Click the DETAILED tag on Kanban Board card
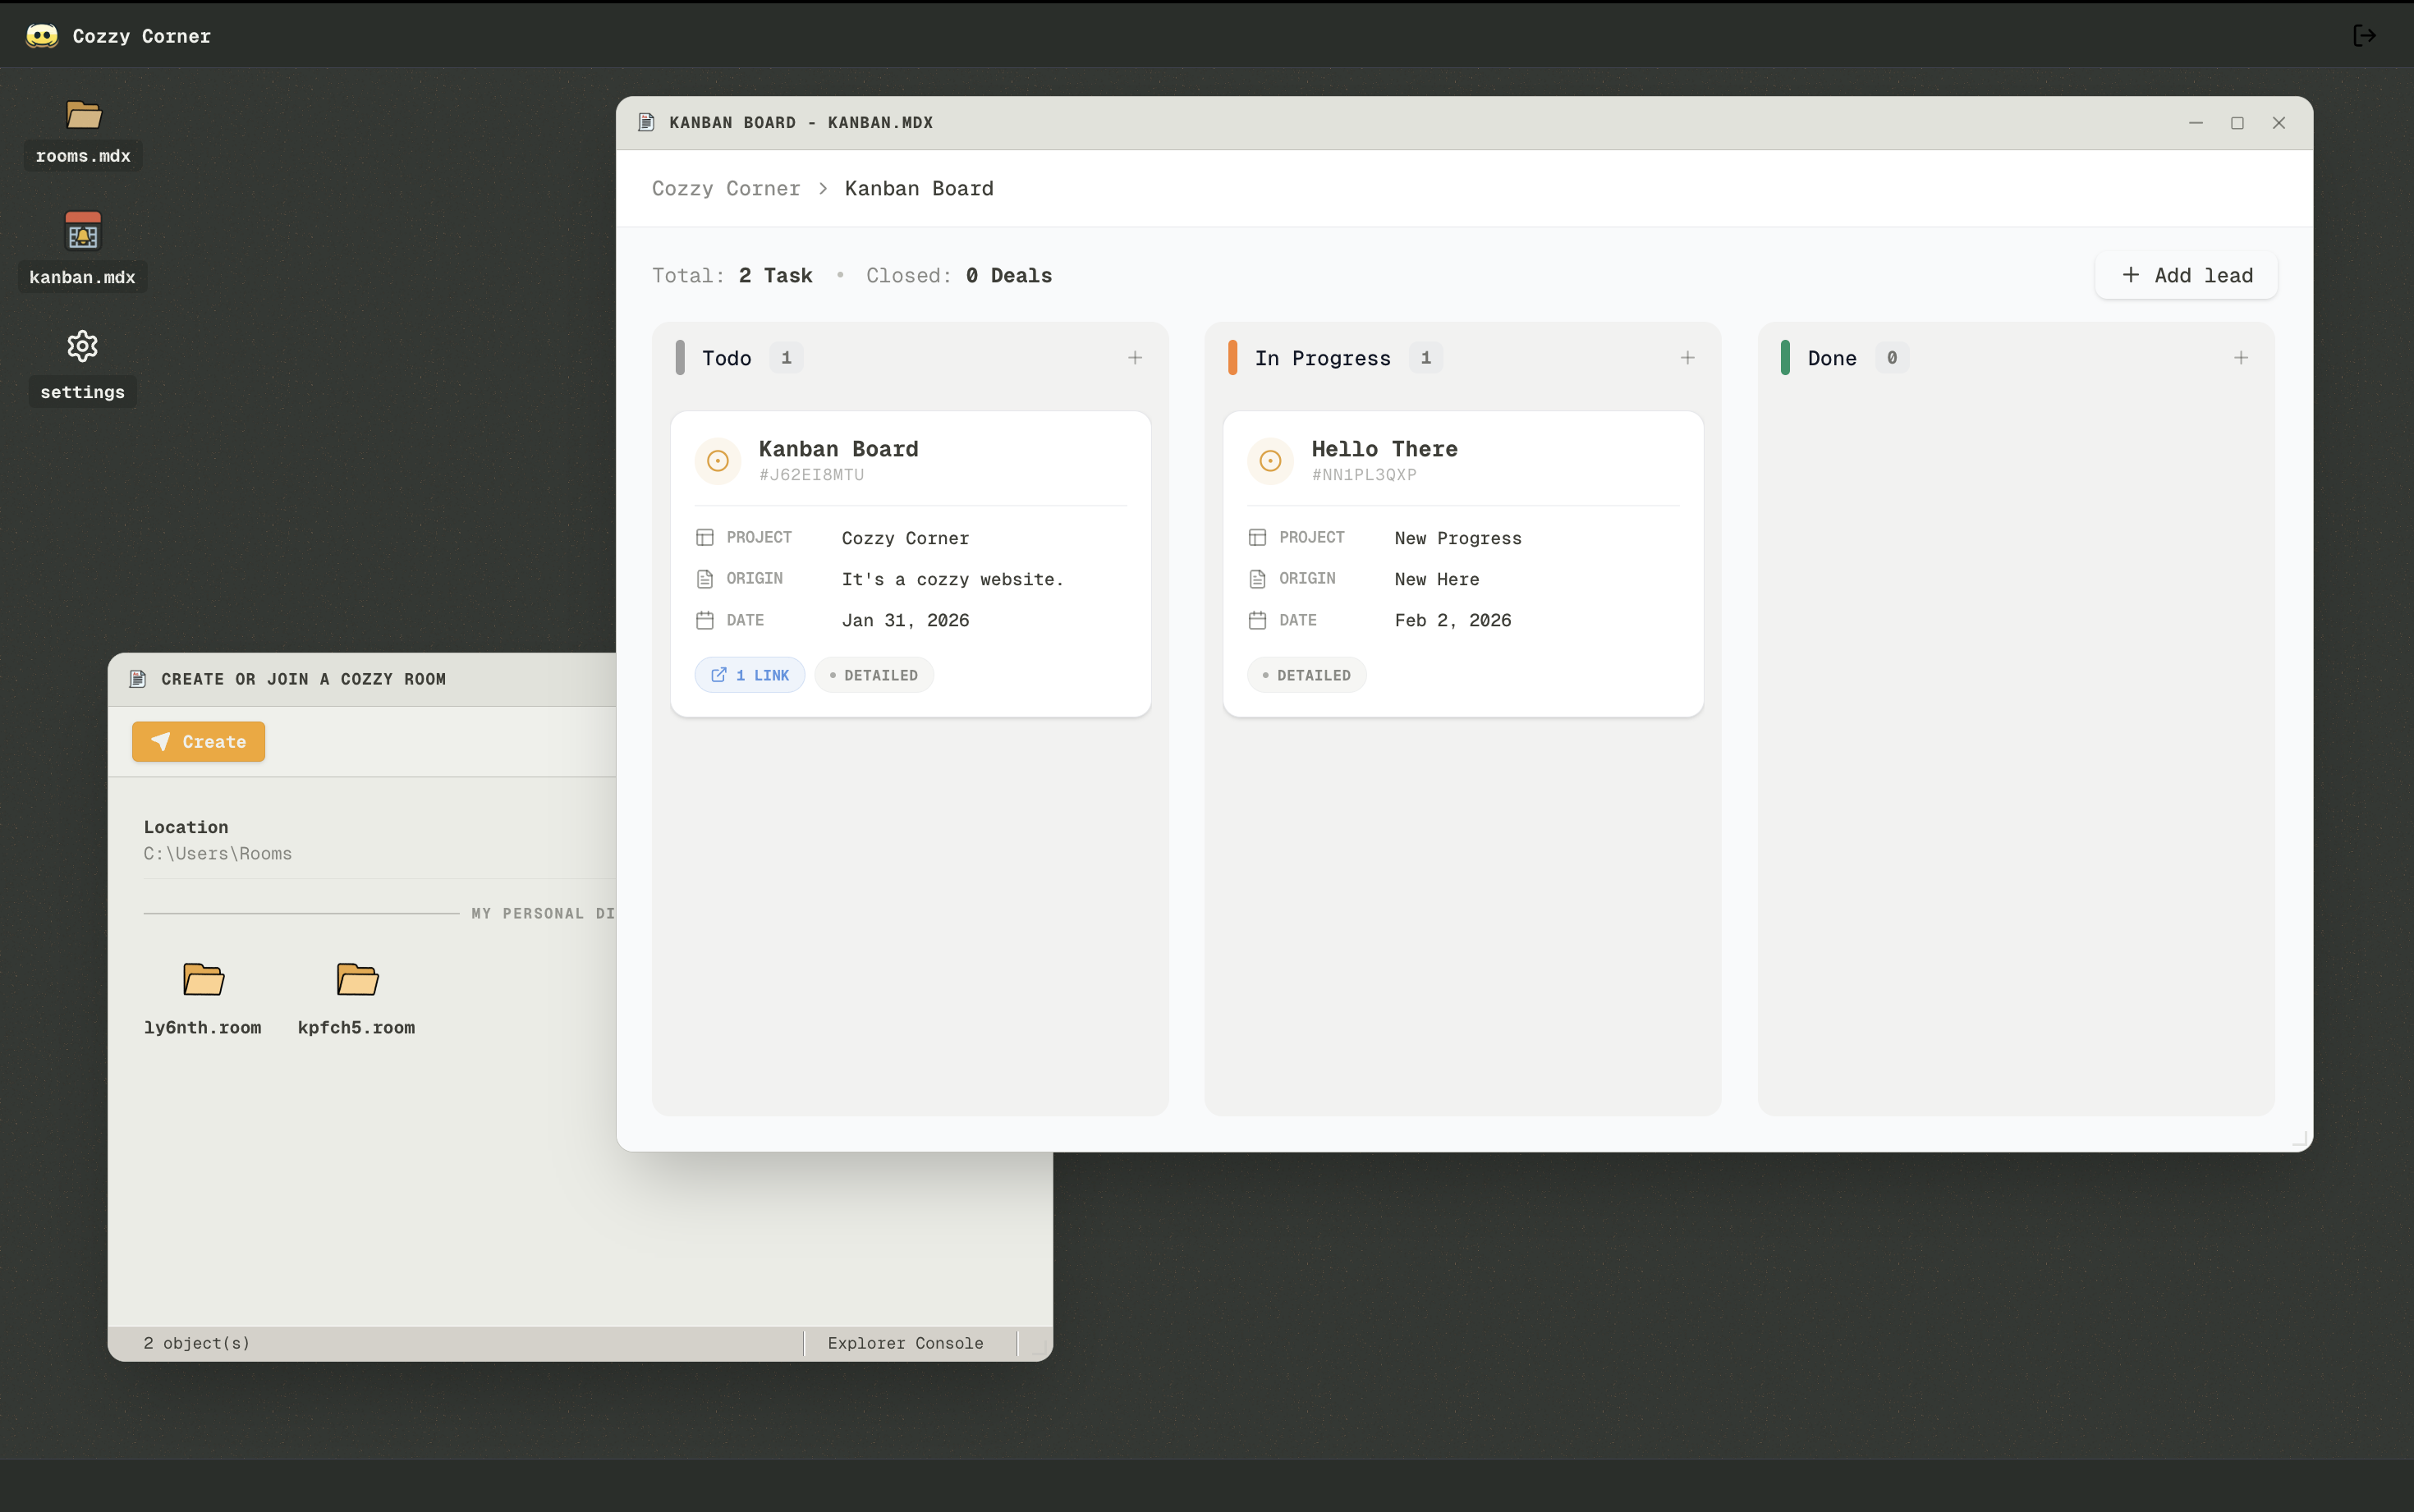Screen dimensions: 2414x1512 [874, 676]
